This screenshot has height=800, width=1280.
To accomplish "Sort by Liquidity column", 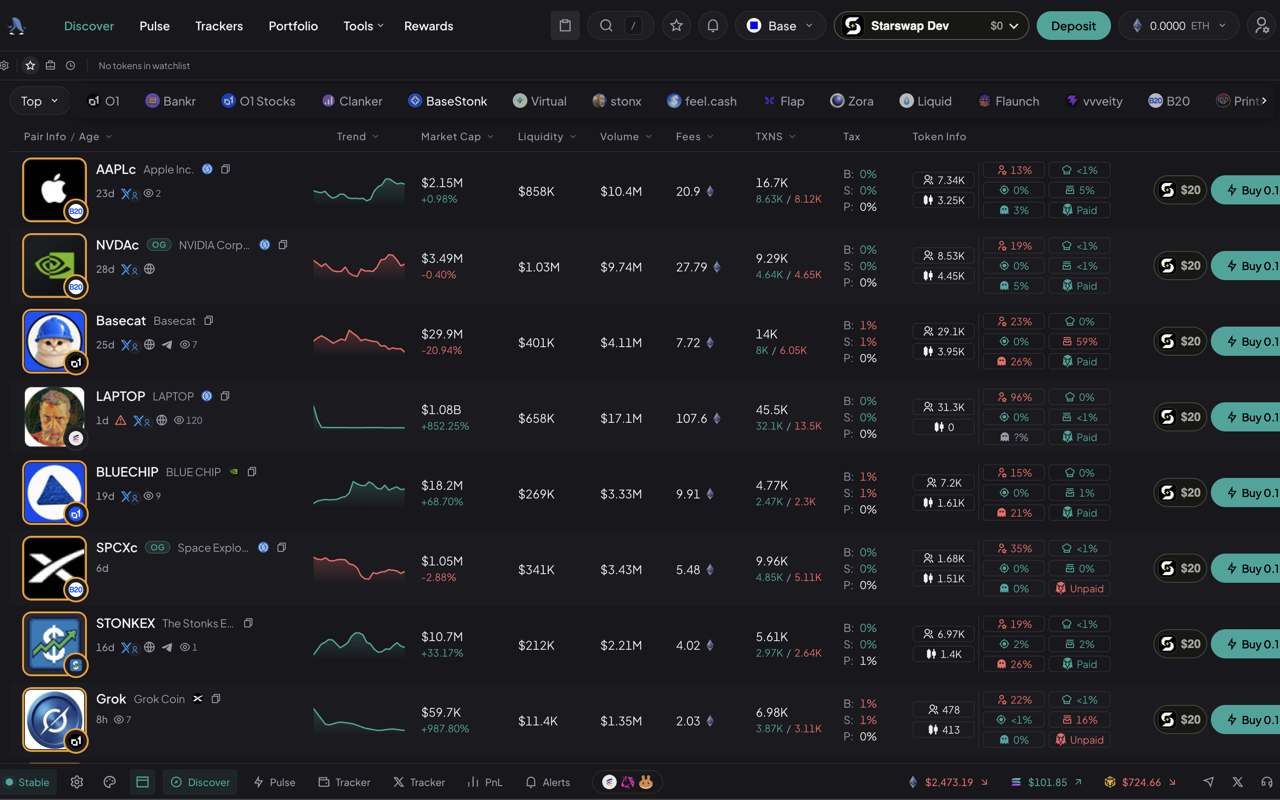I will point(547,136).
